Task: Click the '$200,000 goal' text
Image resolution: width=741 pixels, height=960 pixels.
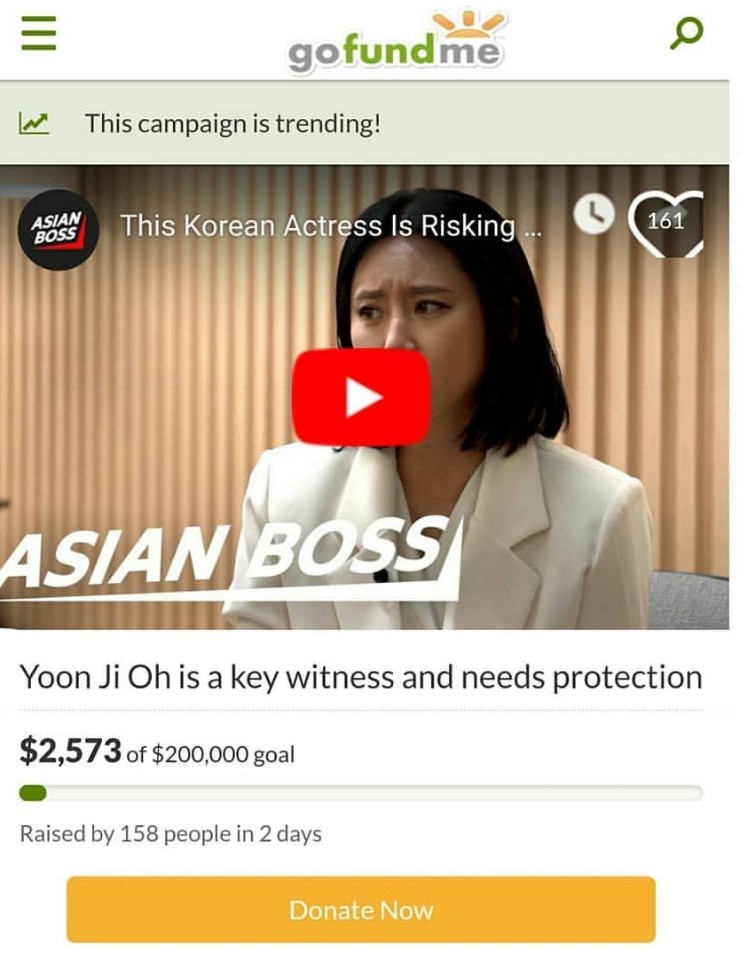Action: [223, 754]
